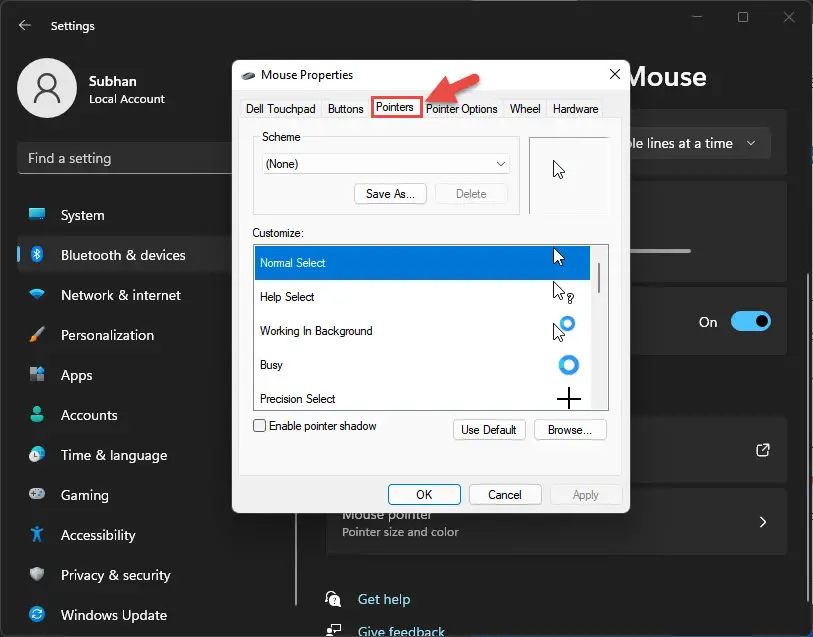The height and width of the screenshot is (637, 813).
Task: Close the Mouse Properties dialog
Action: tap(614, 74)
